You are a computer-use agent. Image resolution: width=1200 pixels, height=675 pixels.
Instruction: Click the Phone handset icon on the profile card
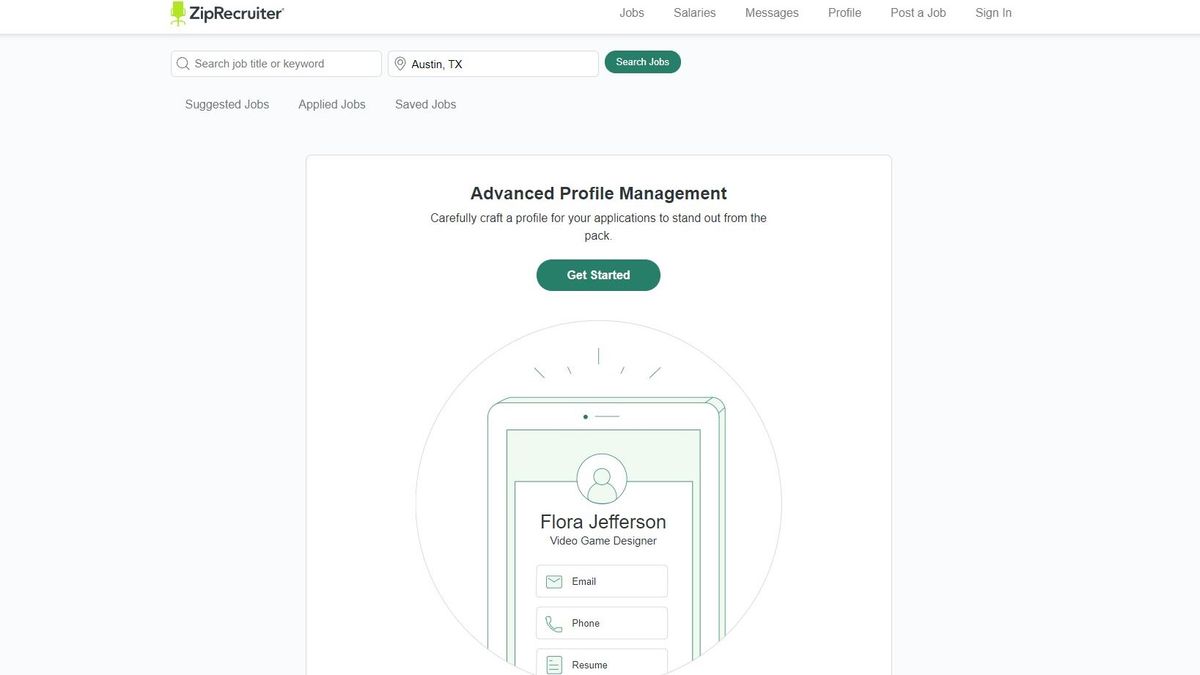pyautogui.click(x=555, y=623)
